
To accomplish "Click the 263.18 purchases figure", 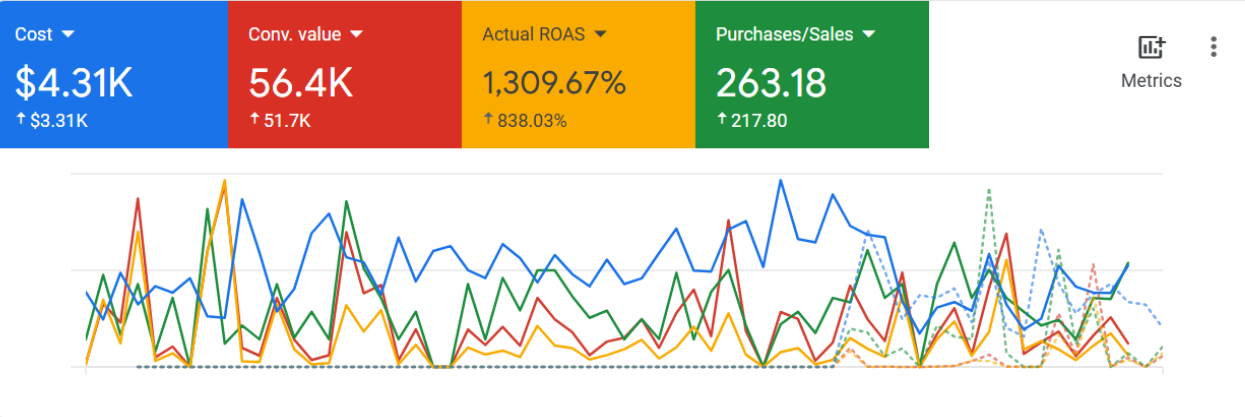I will (x=771, y=83).
